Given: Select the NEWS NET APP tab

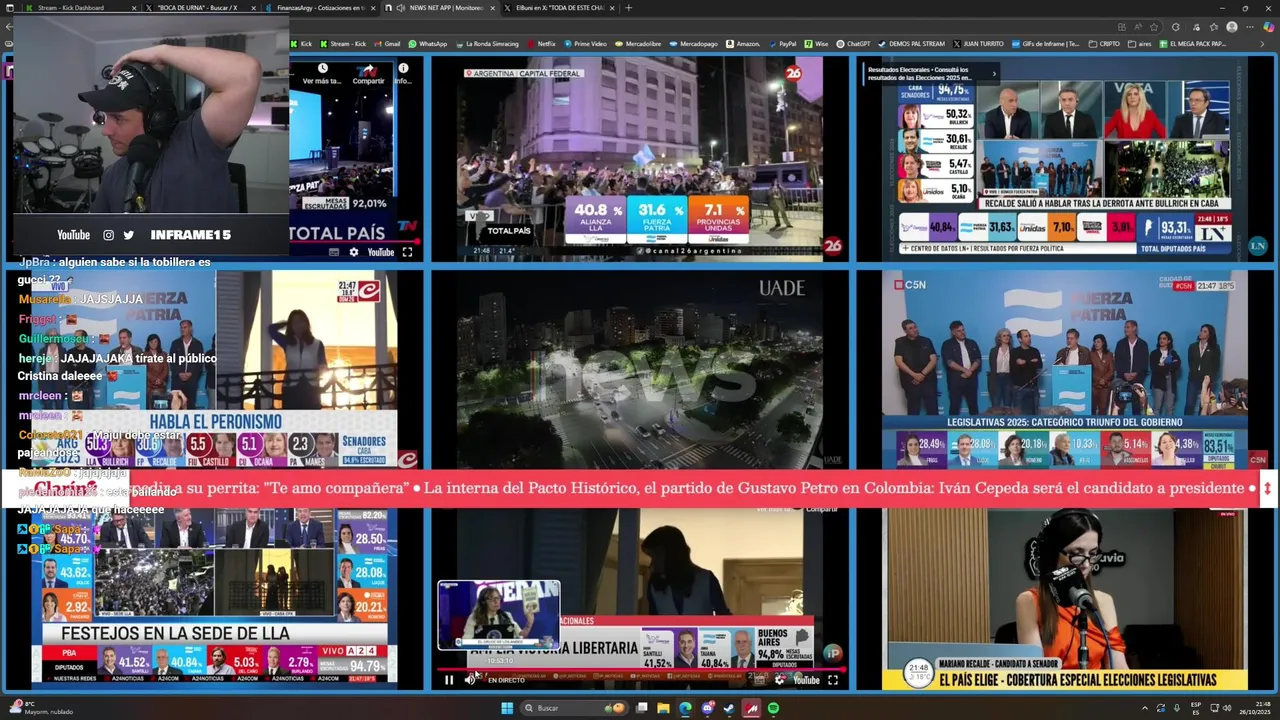Looking at the screenshot, I should tap(440, 8).
